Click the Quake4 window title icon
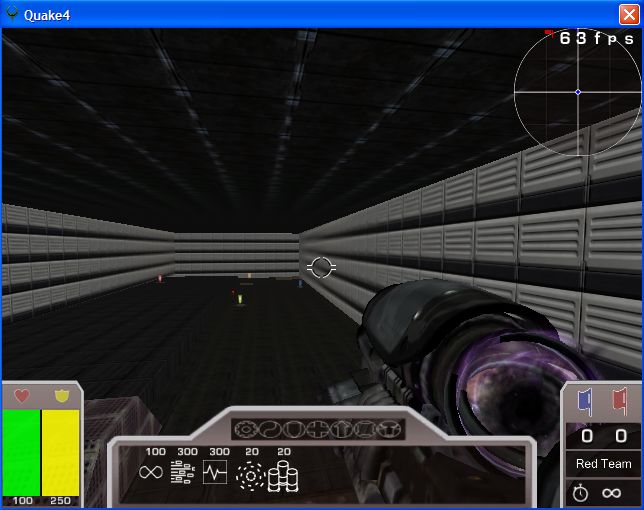 coord(12,14)
